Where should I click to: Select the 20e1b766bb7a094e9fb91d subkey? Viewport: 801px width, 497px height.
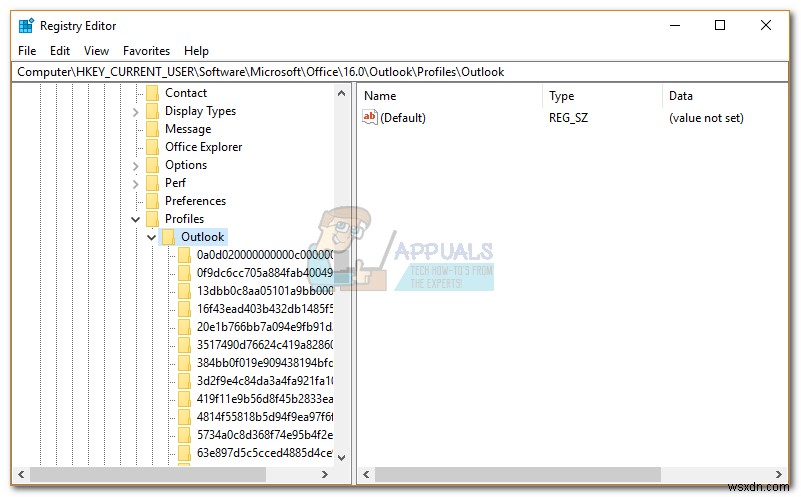265,326
